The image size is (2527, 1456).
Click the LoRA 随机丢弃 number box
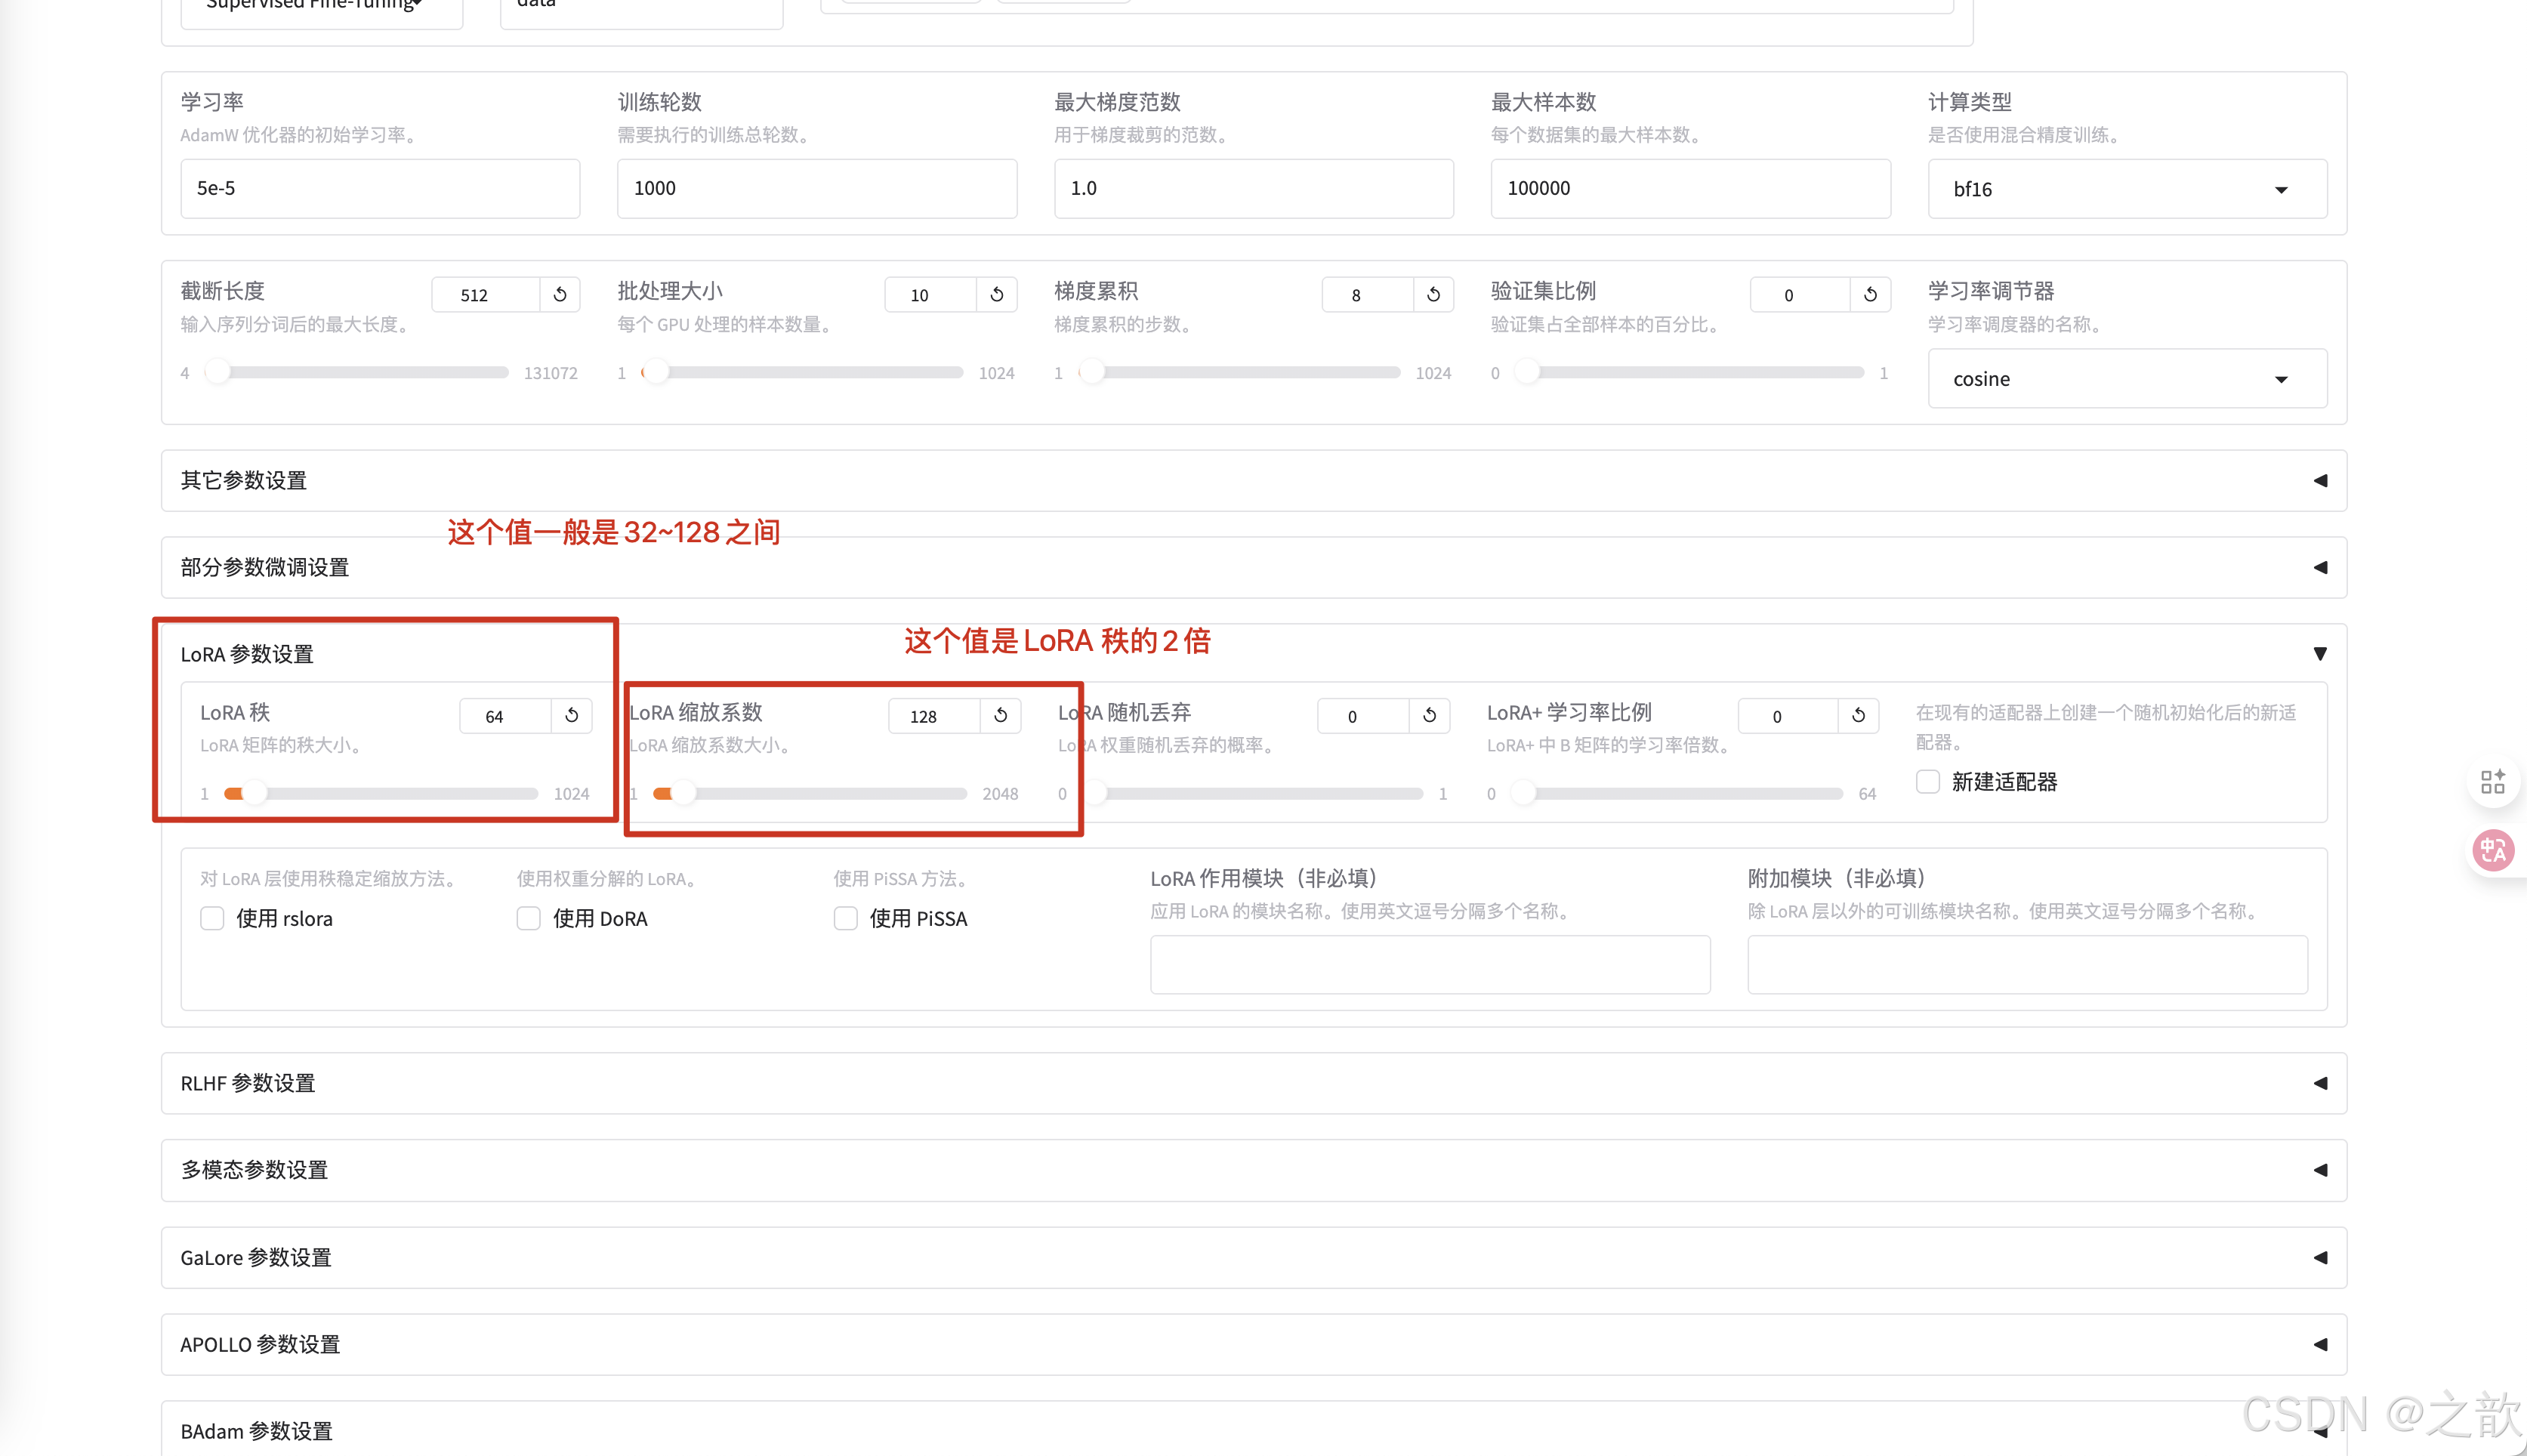tap(1364, 716)
